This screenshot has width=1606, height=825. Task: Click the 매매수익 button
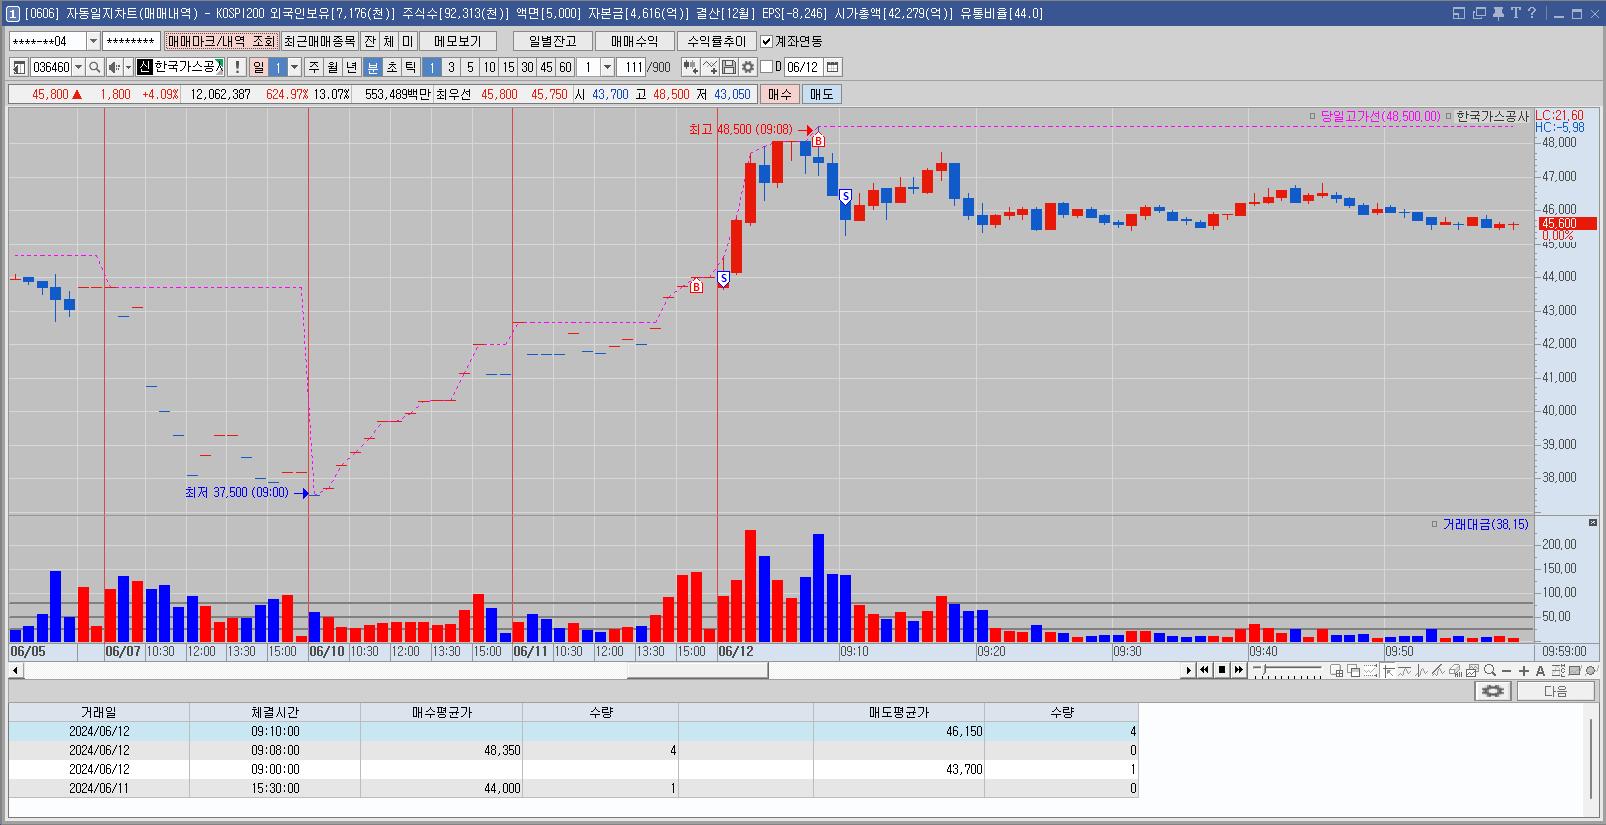[634, 41]
